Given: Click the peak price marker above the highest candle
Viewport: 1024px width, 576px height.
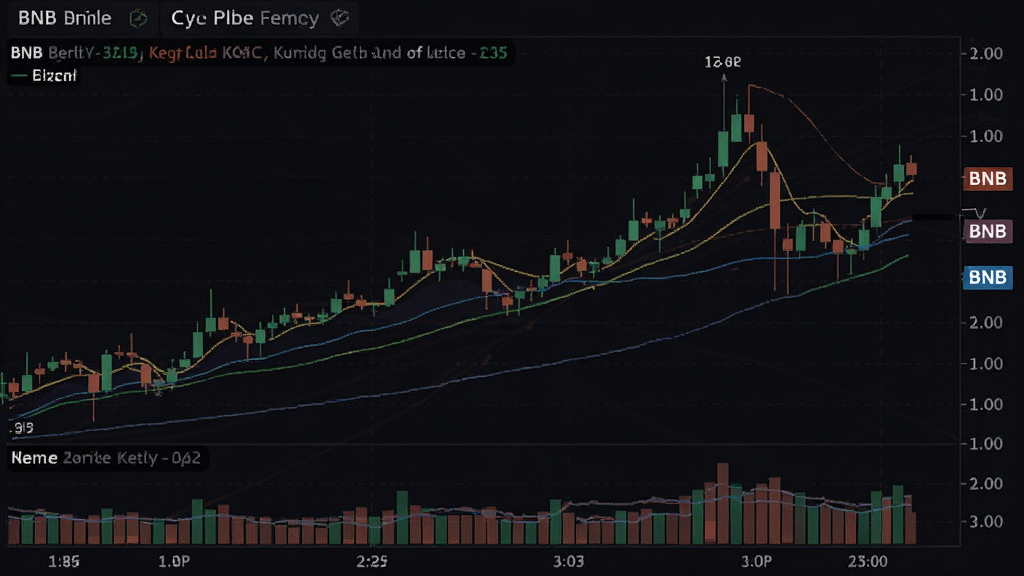Looking at the screenshot, I should click(x=722, y=62).
